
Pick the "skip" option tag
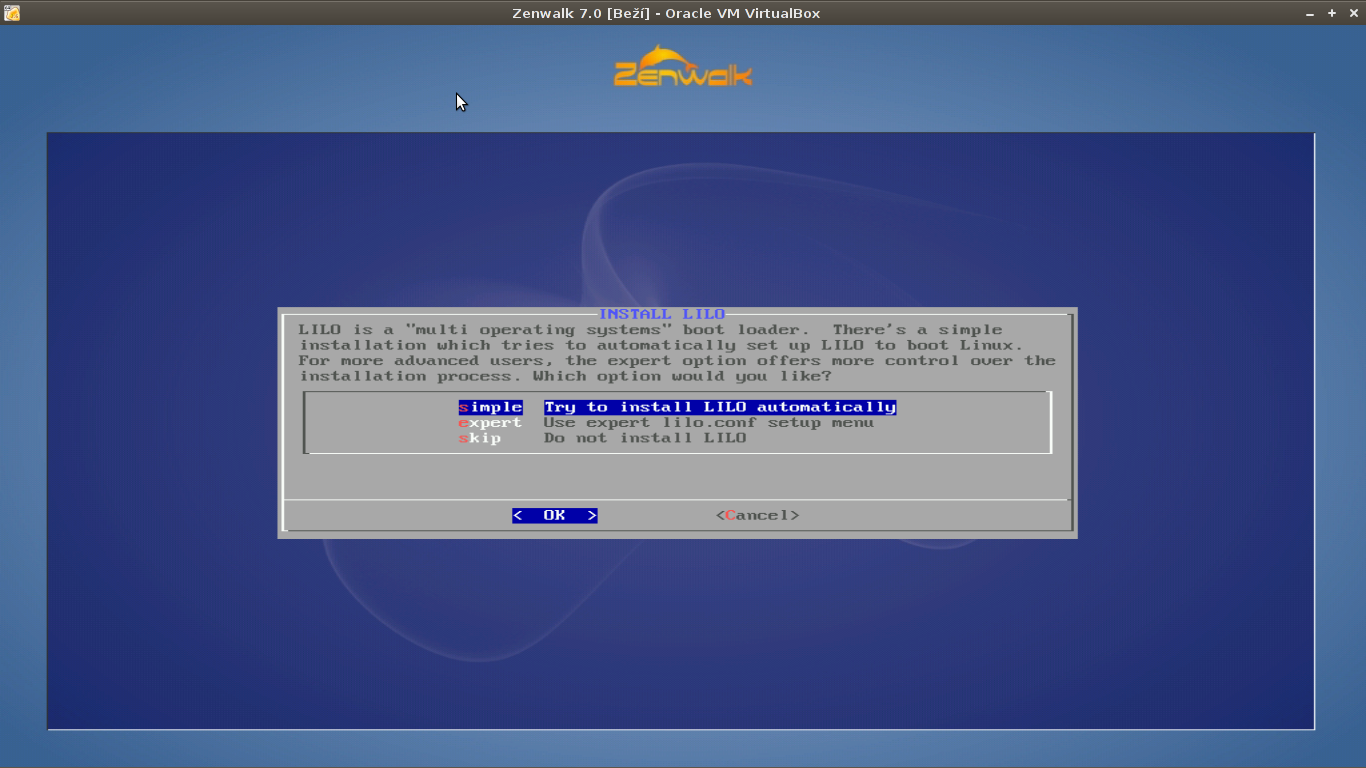point(480,438)
